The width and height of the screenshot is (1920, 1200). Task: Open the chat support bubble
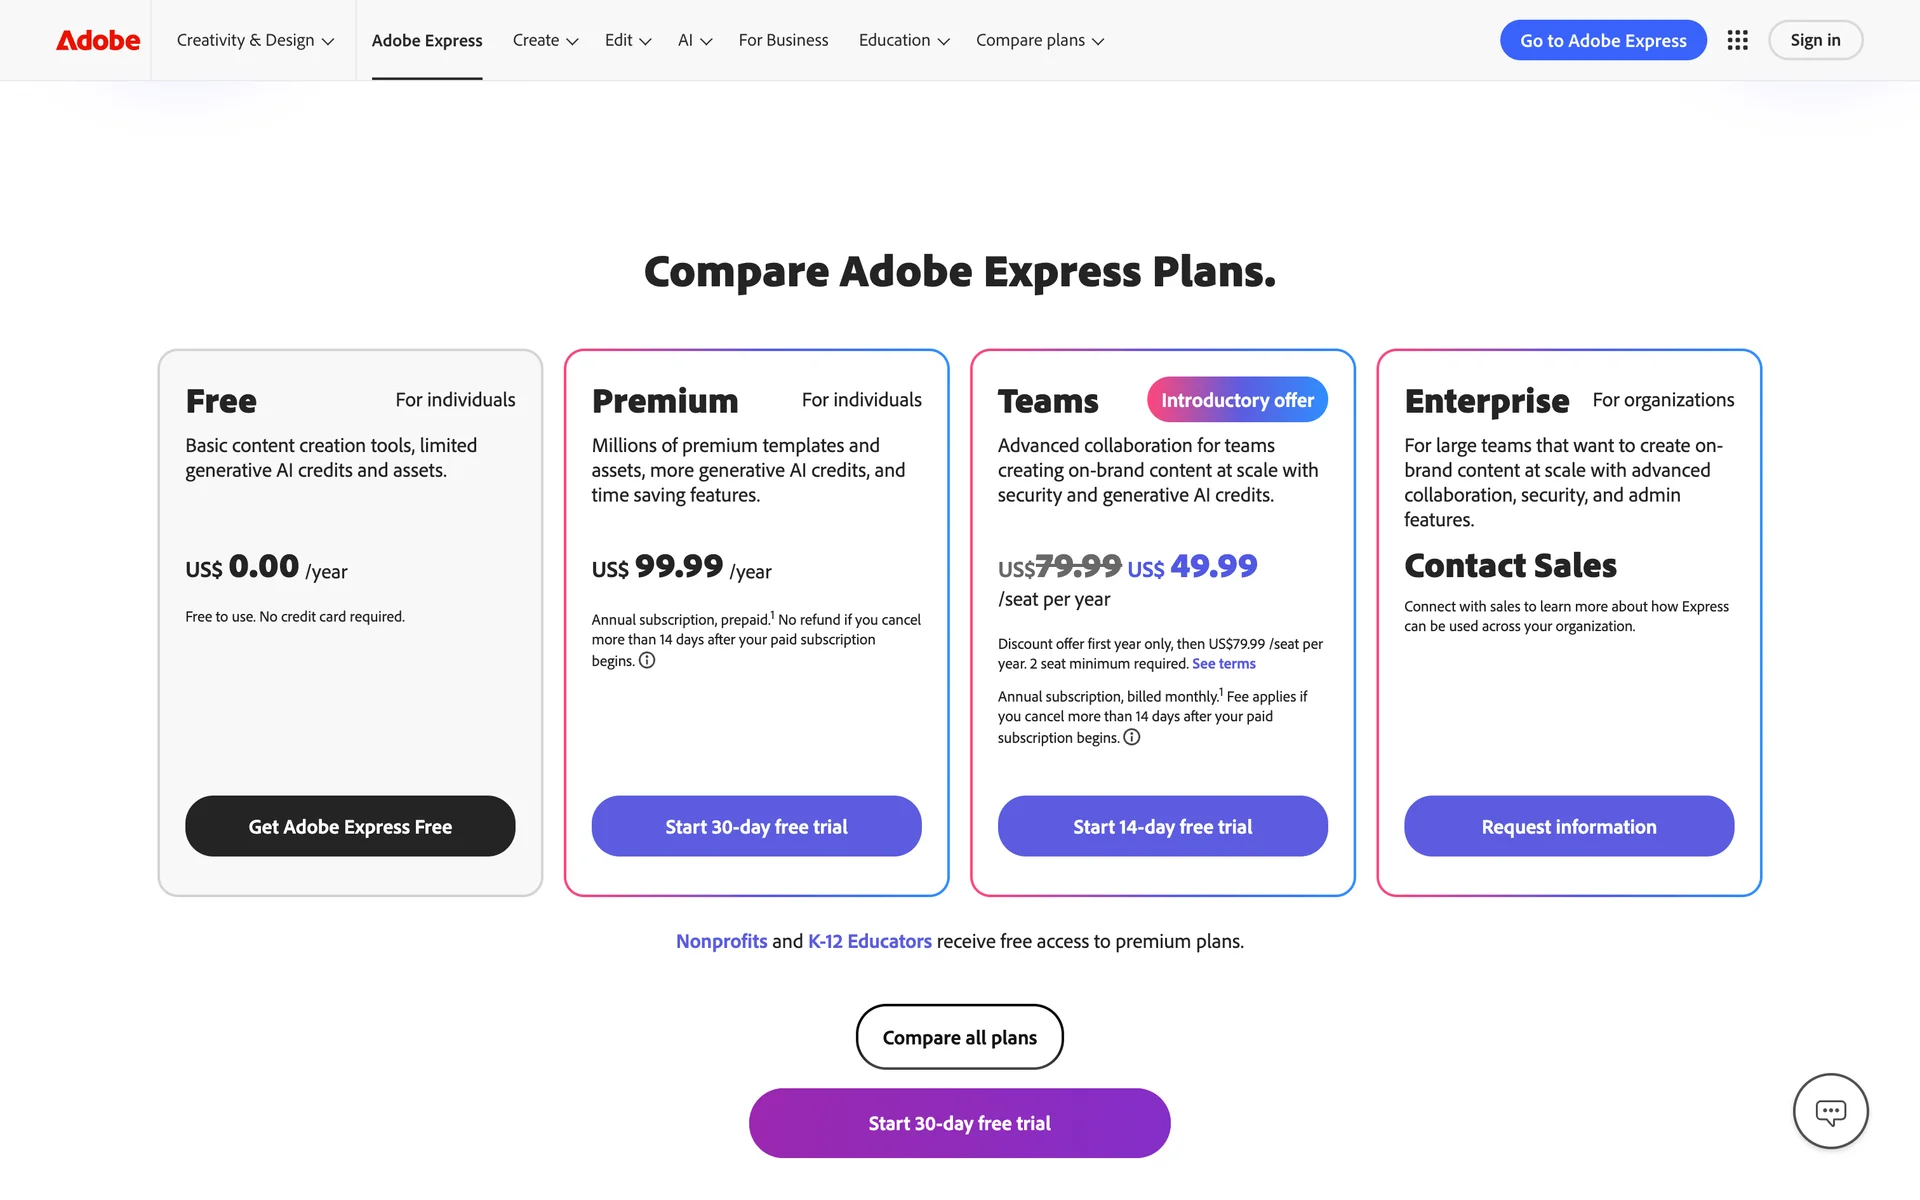pos(1830,1111)
